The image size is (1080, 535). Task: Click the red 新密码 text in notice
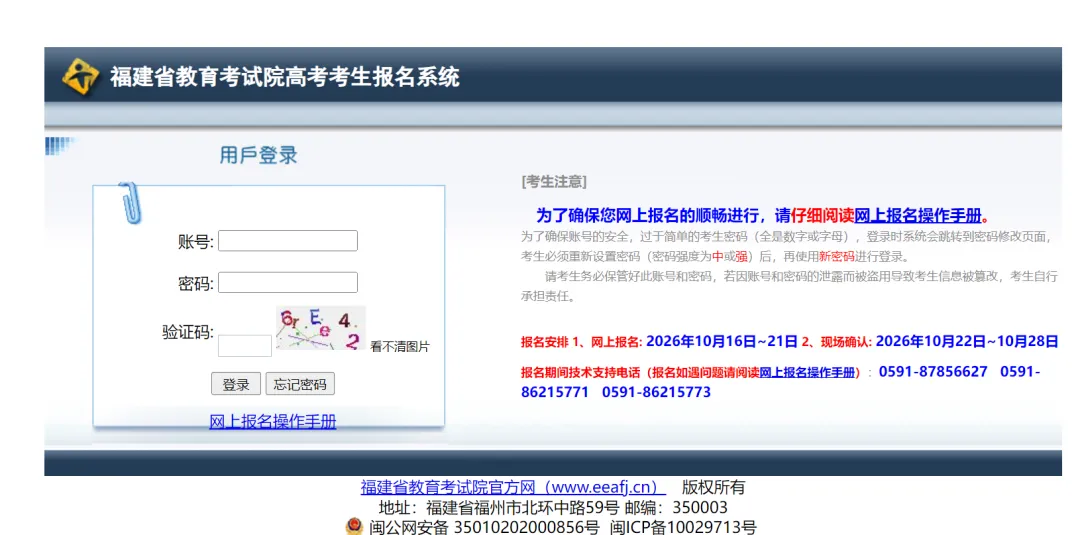pyautogui.click(x=836, y=257)
